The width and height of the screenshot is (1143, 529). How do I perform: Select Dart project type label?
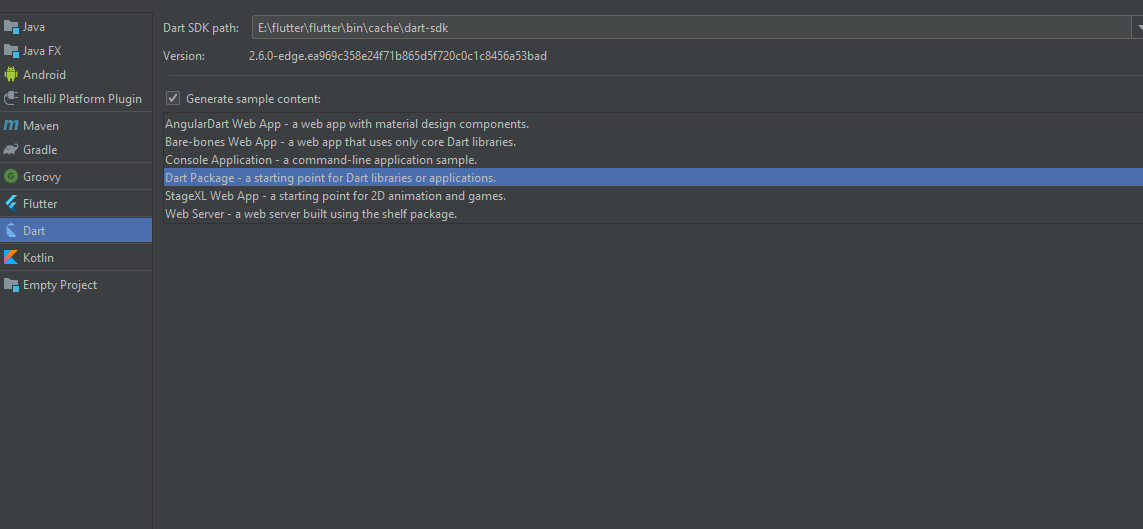coord(34,230)
